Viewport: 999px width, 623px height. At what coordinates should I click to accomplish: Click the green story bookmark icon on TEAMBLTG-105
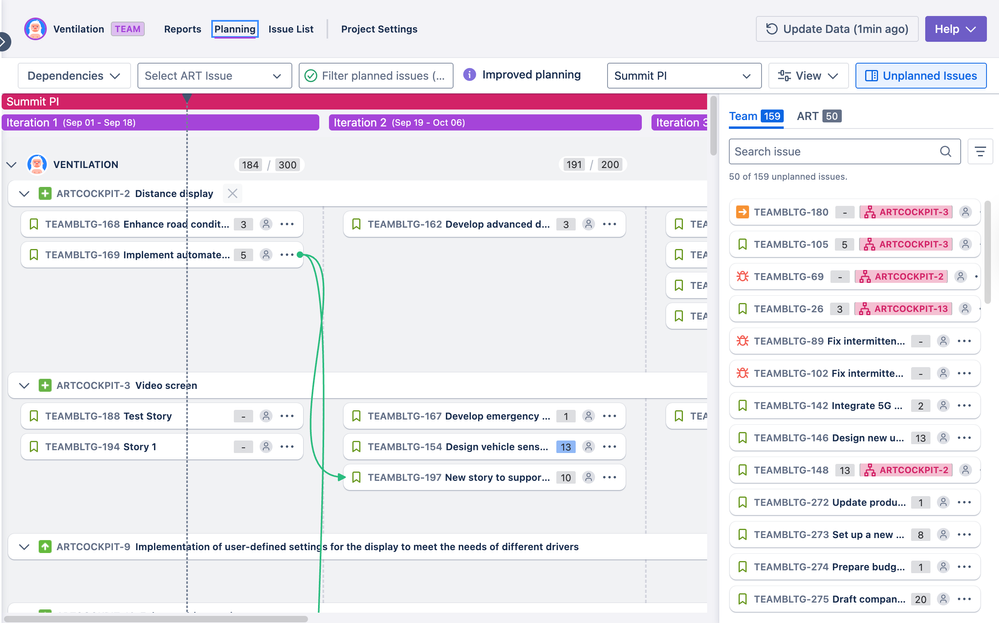point(741,244)
